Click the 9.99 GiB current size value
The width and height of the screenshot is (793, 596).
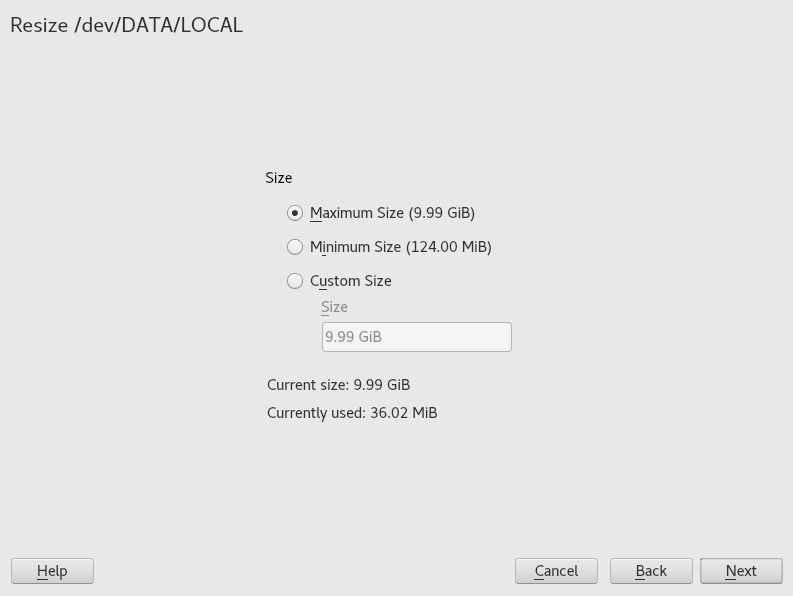coord(382,385)
